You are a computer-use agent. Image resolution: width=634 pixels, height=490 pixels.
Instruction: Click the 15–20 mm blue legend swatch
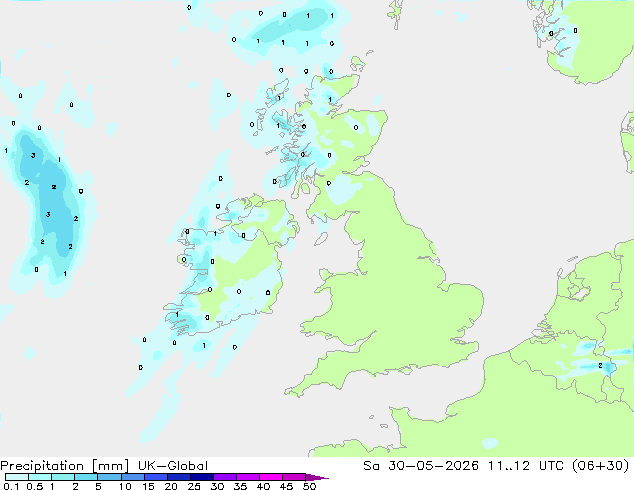(155, 477)
